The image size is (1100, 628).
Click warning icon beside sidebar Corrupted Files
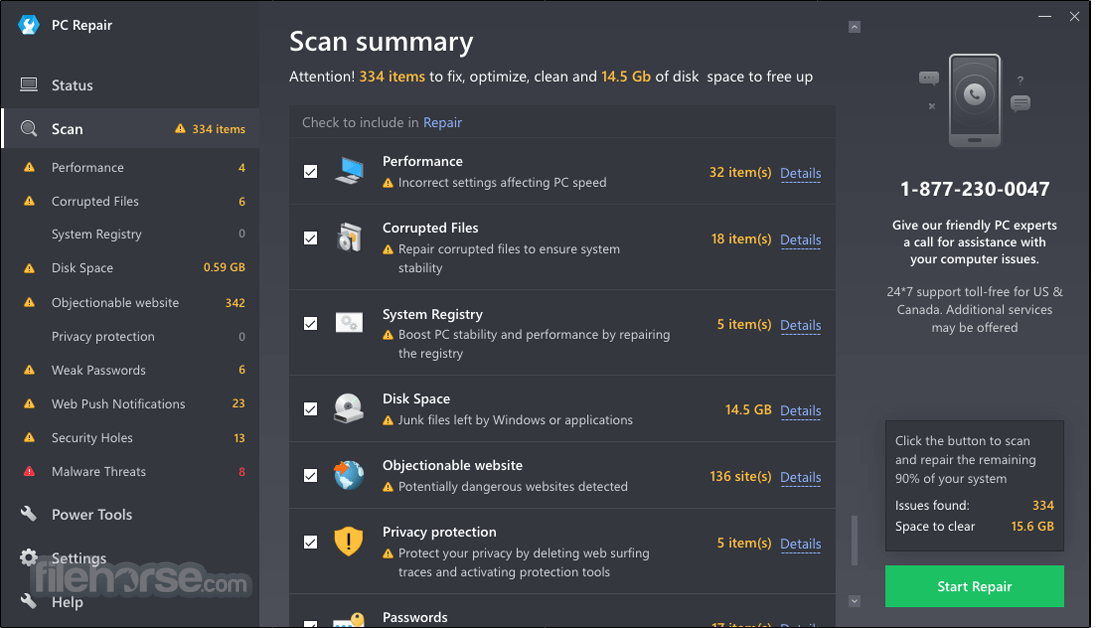(x=29, y=201)
